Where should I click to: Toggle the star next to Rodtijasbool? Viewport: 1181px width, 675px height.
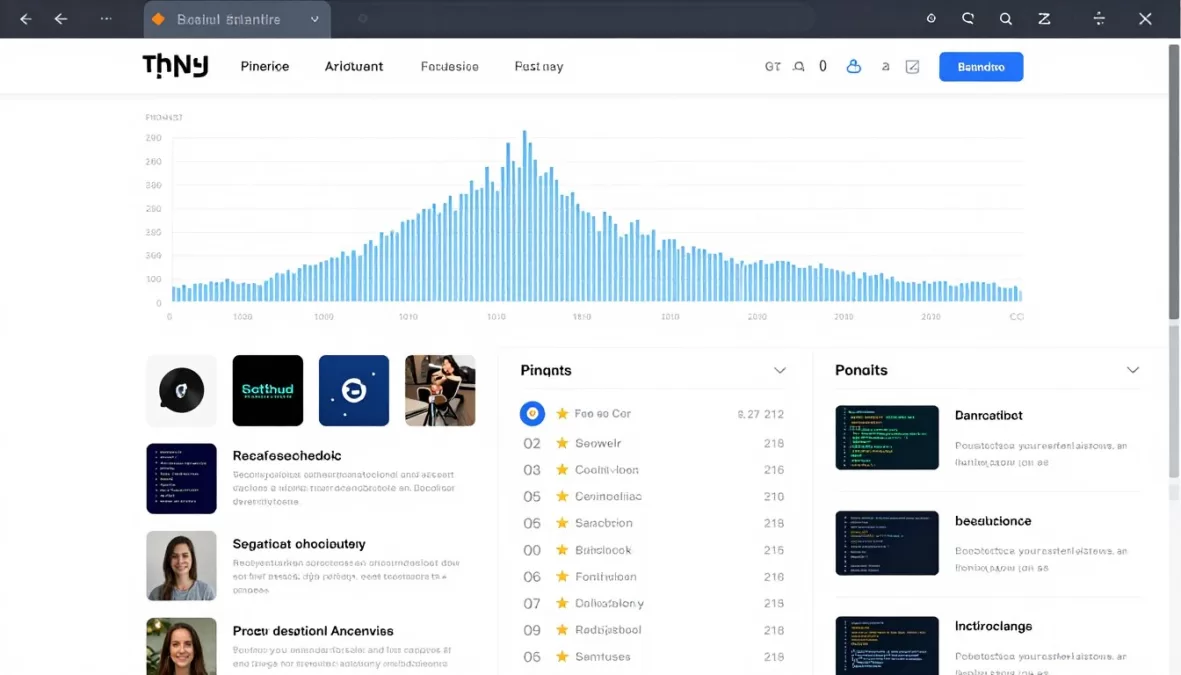point(562,630)
